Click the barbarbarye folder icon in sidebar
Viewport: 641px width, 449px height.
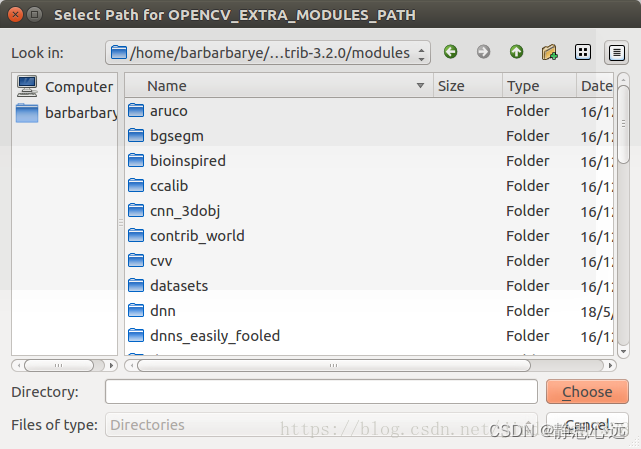27,113
